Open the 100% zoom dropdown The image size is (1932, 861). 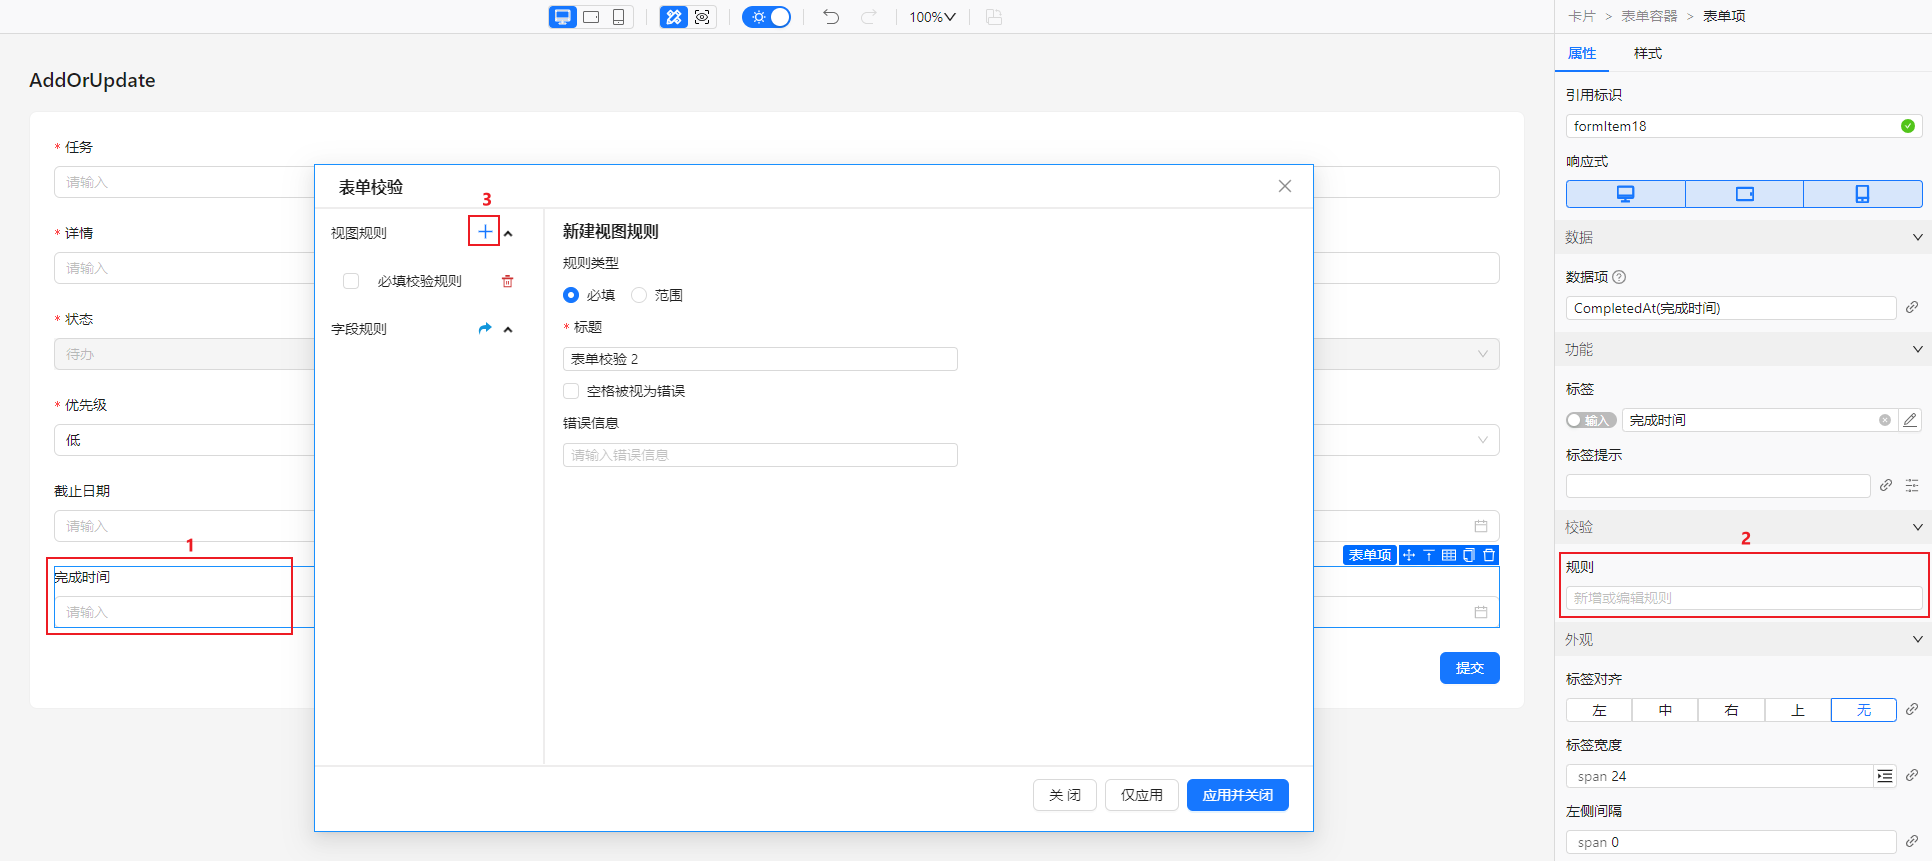click(x=932, y=17)
